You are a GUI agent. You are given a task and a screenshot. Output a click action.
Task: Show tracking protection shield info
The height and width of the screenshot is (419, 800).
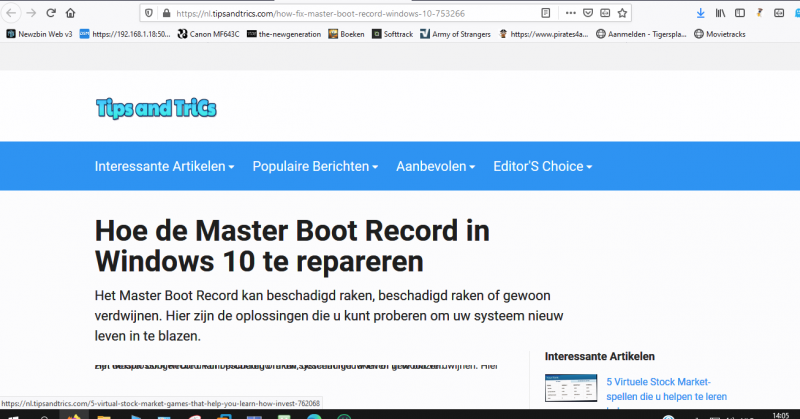[x=149, y=13]
